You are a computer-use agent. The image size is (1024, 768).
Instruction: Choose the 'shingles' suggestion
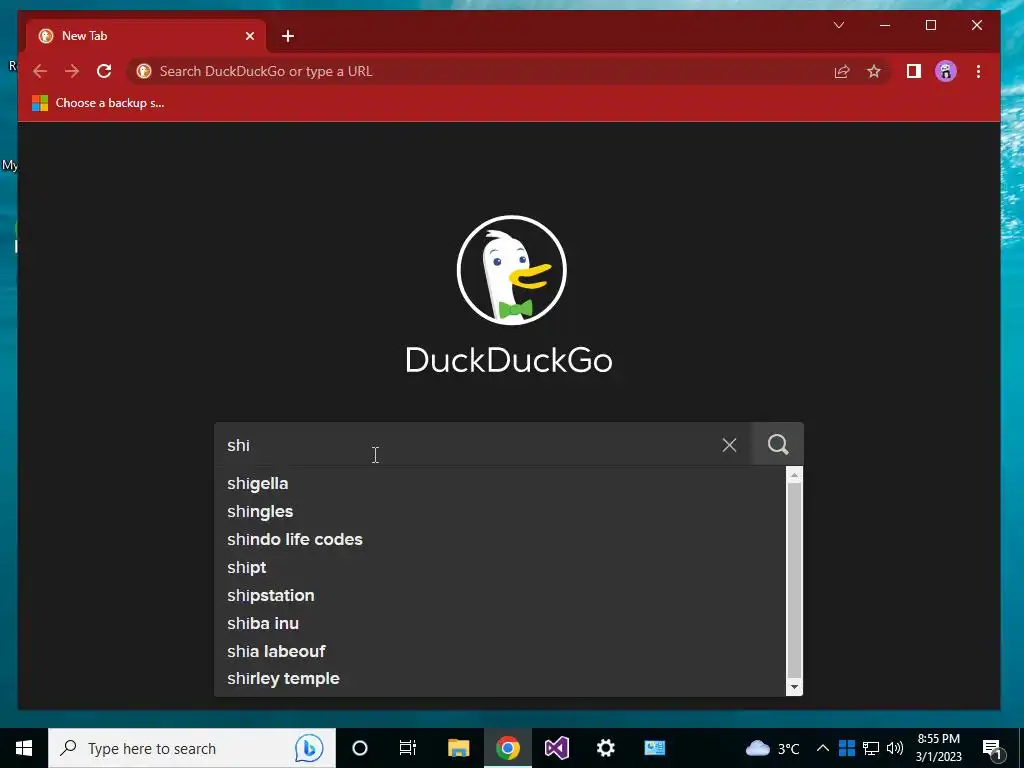click(500, 511)
